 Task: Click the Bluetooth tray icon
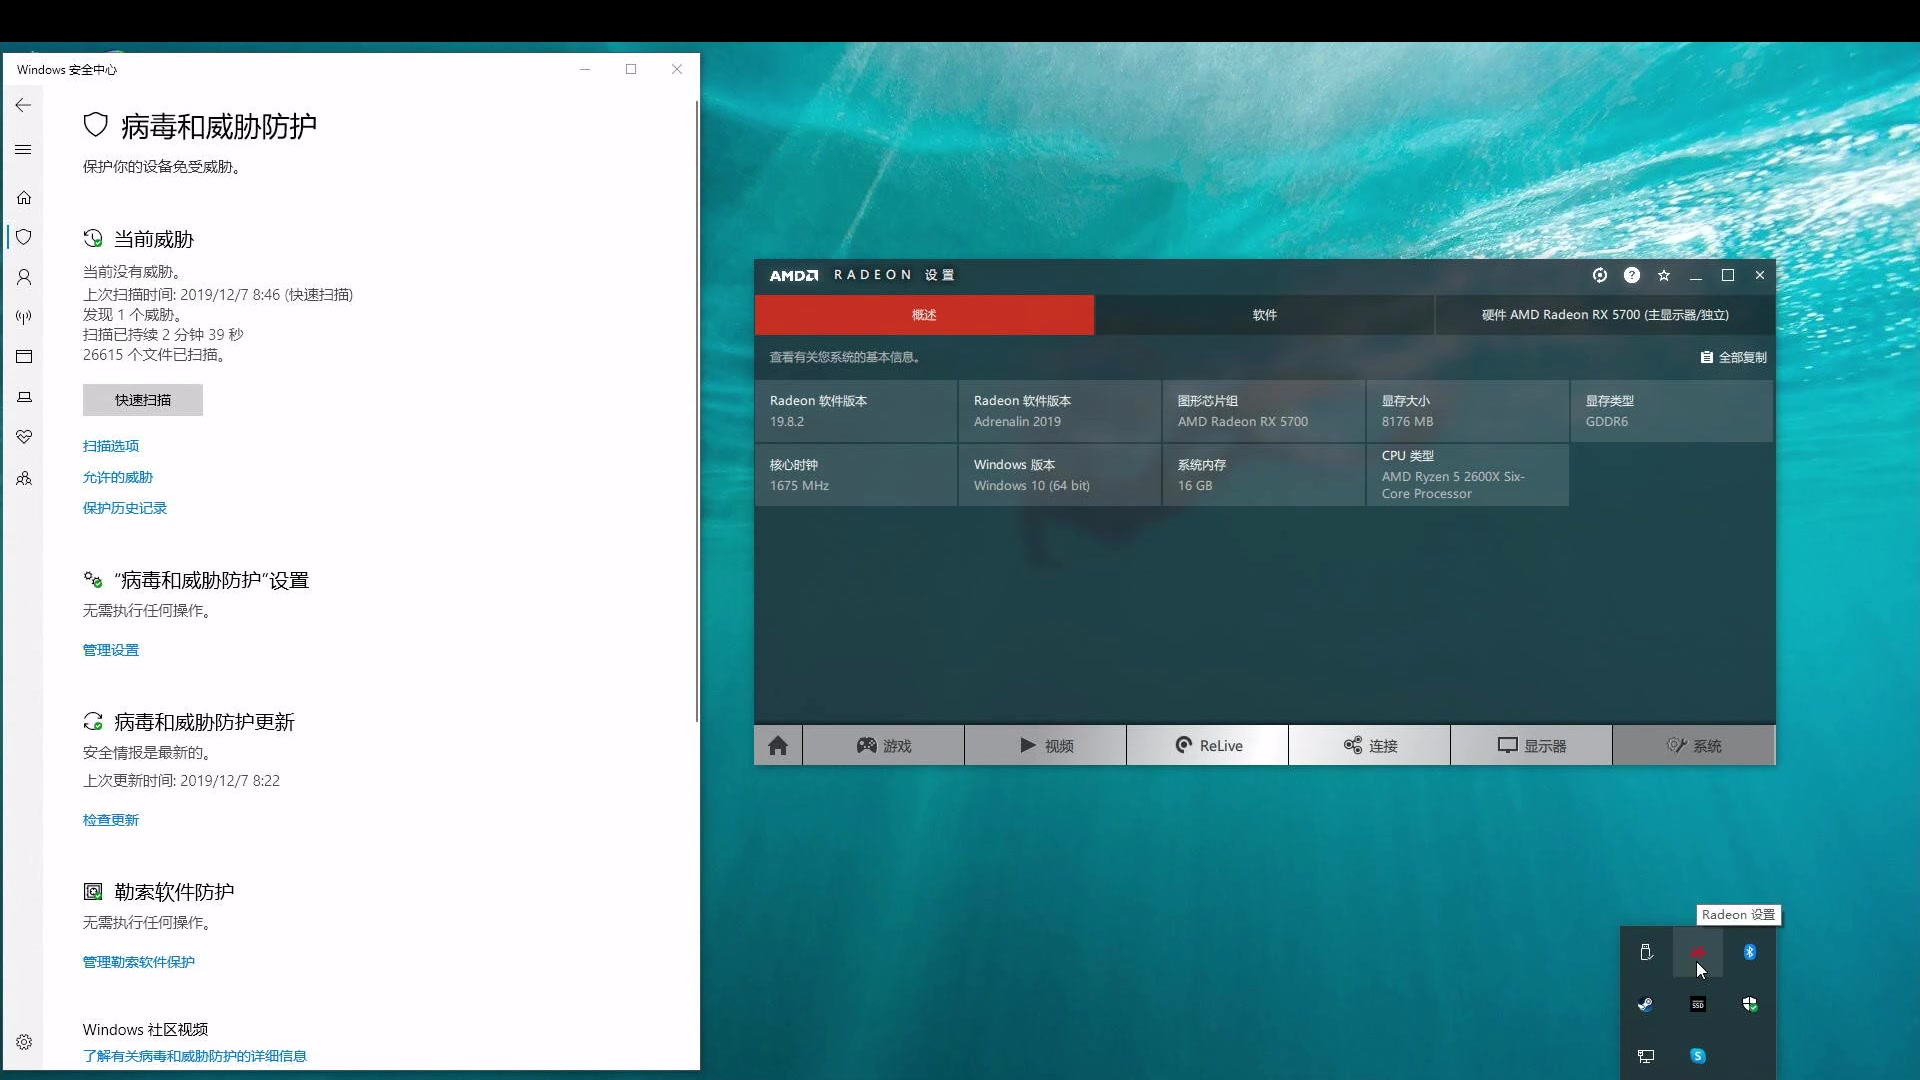pyautogui.click(x=1750, y=952)
